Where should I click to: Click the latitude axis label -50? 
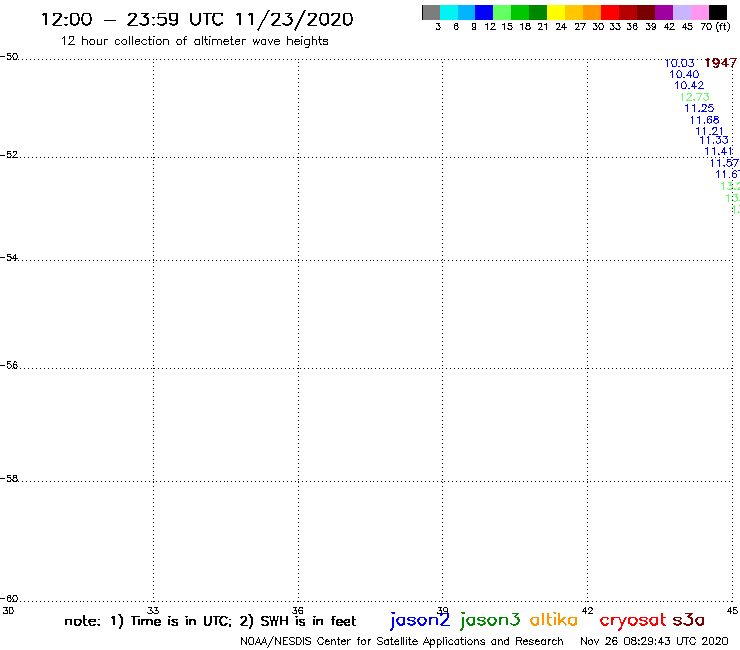click(9, 57)
